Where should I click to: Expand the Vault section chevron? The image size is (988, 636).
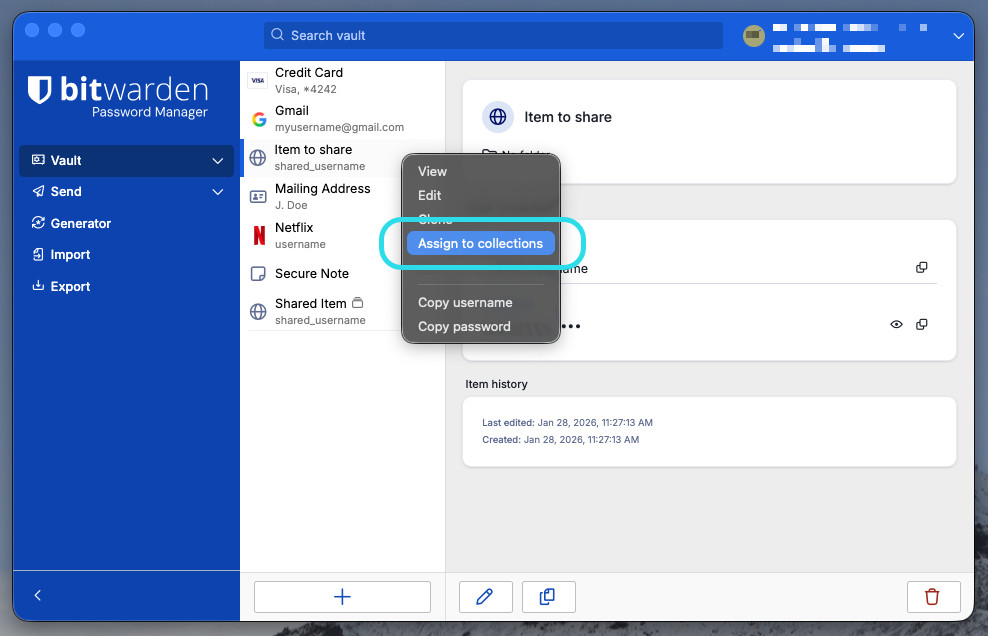[x=218, y=161]
